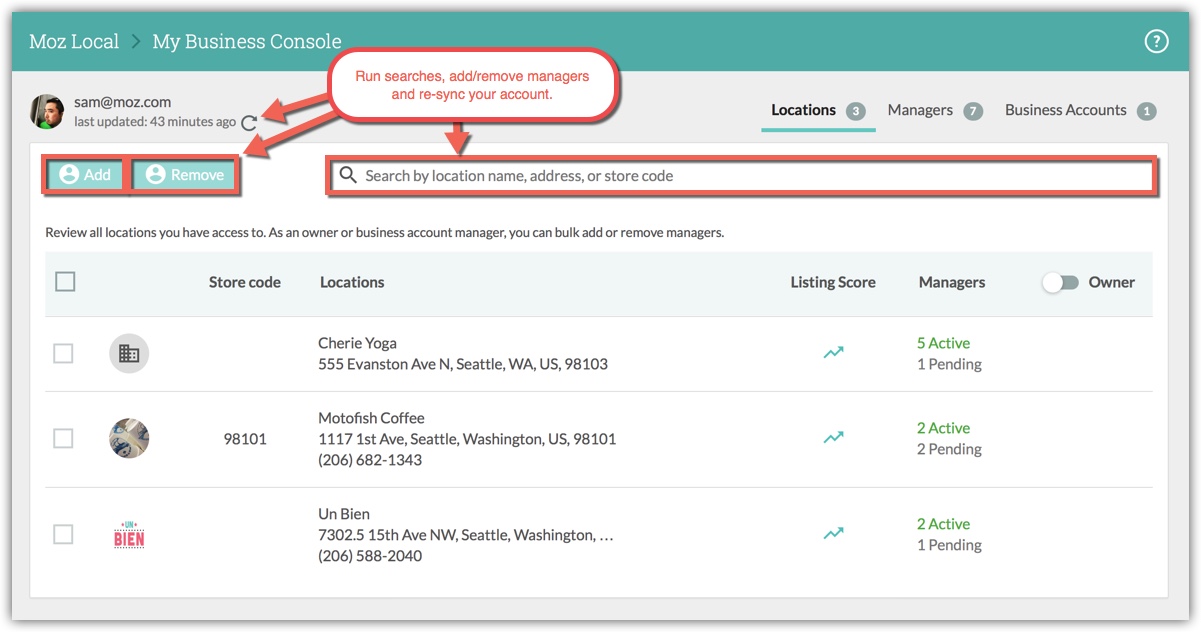The width and height of the screenshot is (1201, 632).
Task: Click Cherie Yoga building placeholder icon
Action: point(129,353)
